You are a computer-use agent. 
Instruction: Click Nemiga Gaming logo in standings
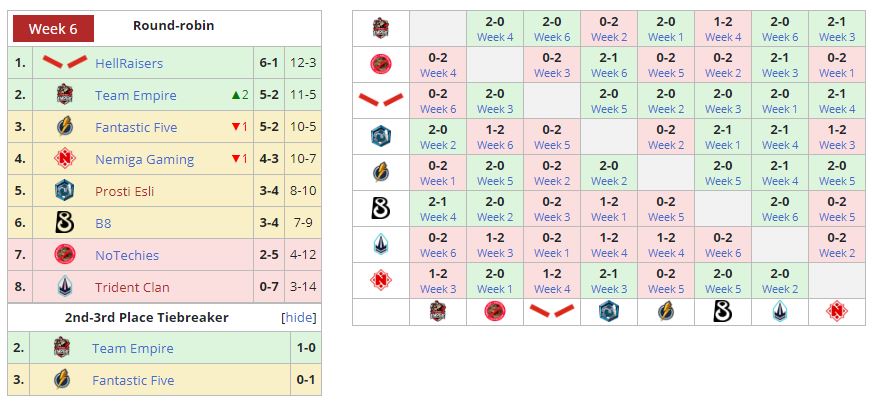point(64,159)
